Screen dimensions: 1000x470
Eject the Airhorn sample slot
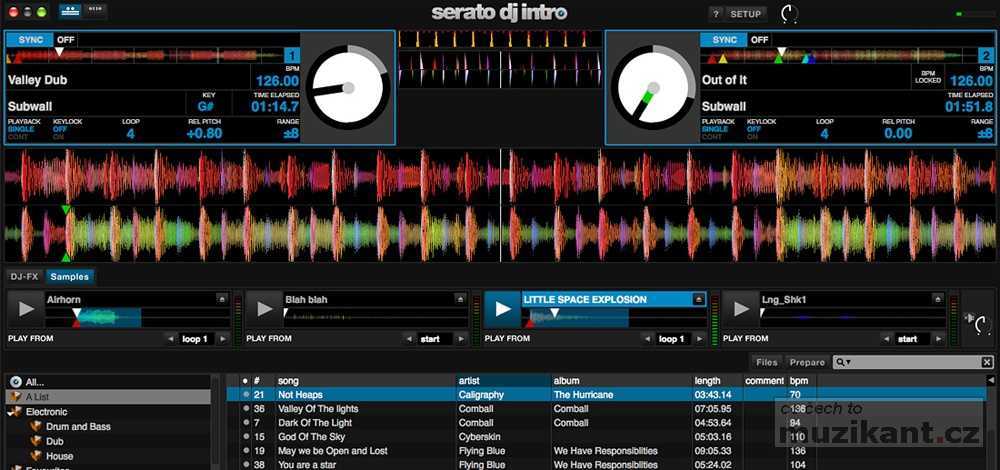[x=222, y=298]
